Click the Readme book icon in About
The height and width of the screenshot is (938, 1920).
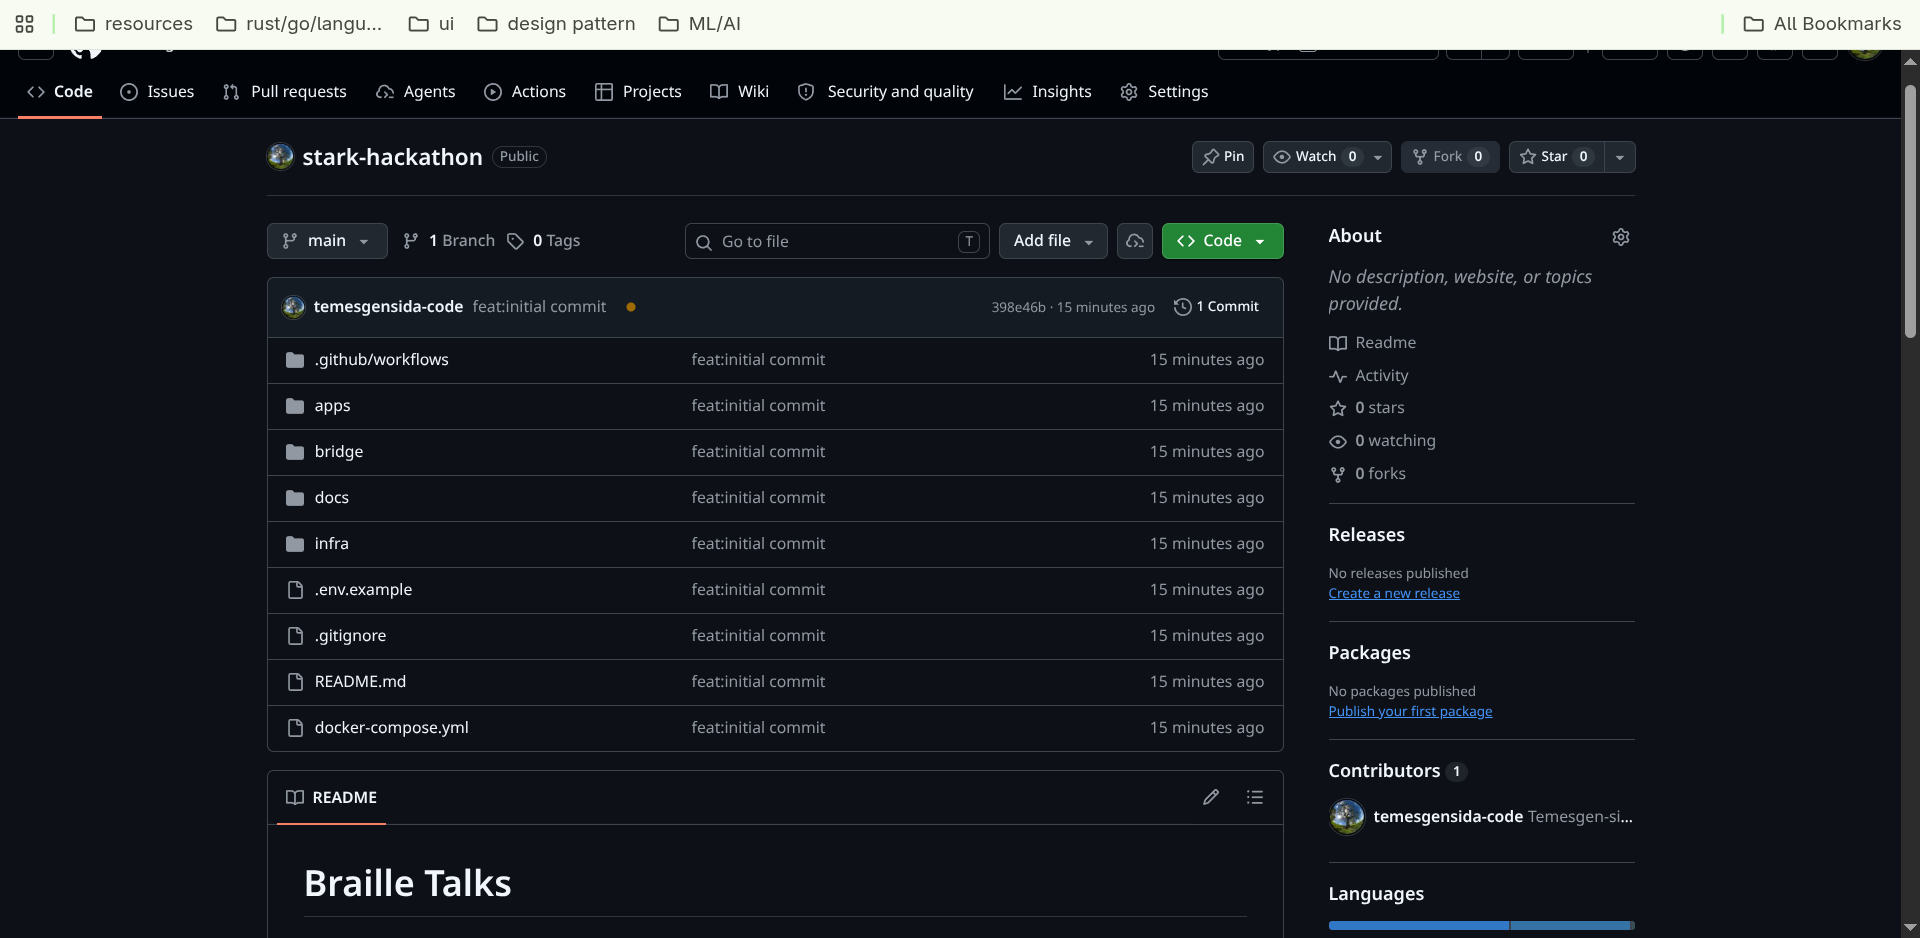click(x=1338, y=343)
